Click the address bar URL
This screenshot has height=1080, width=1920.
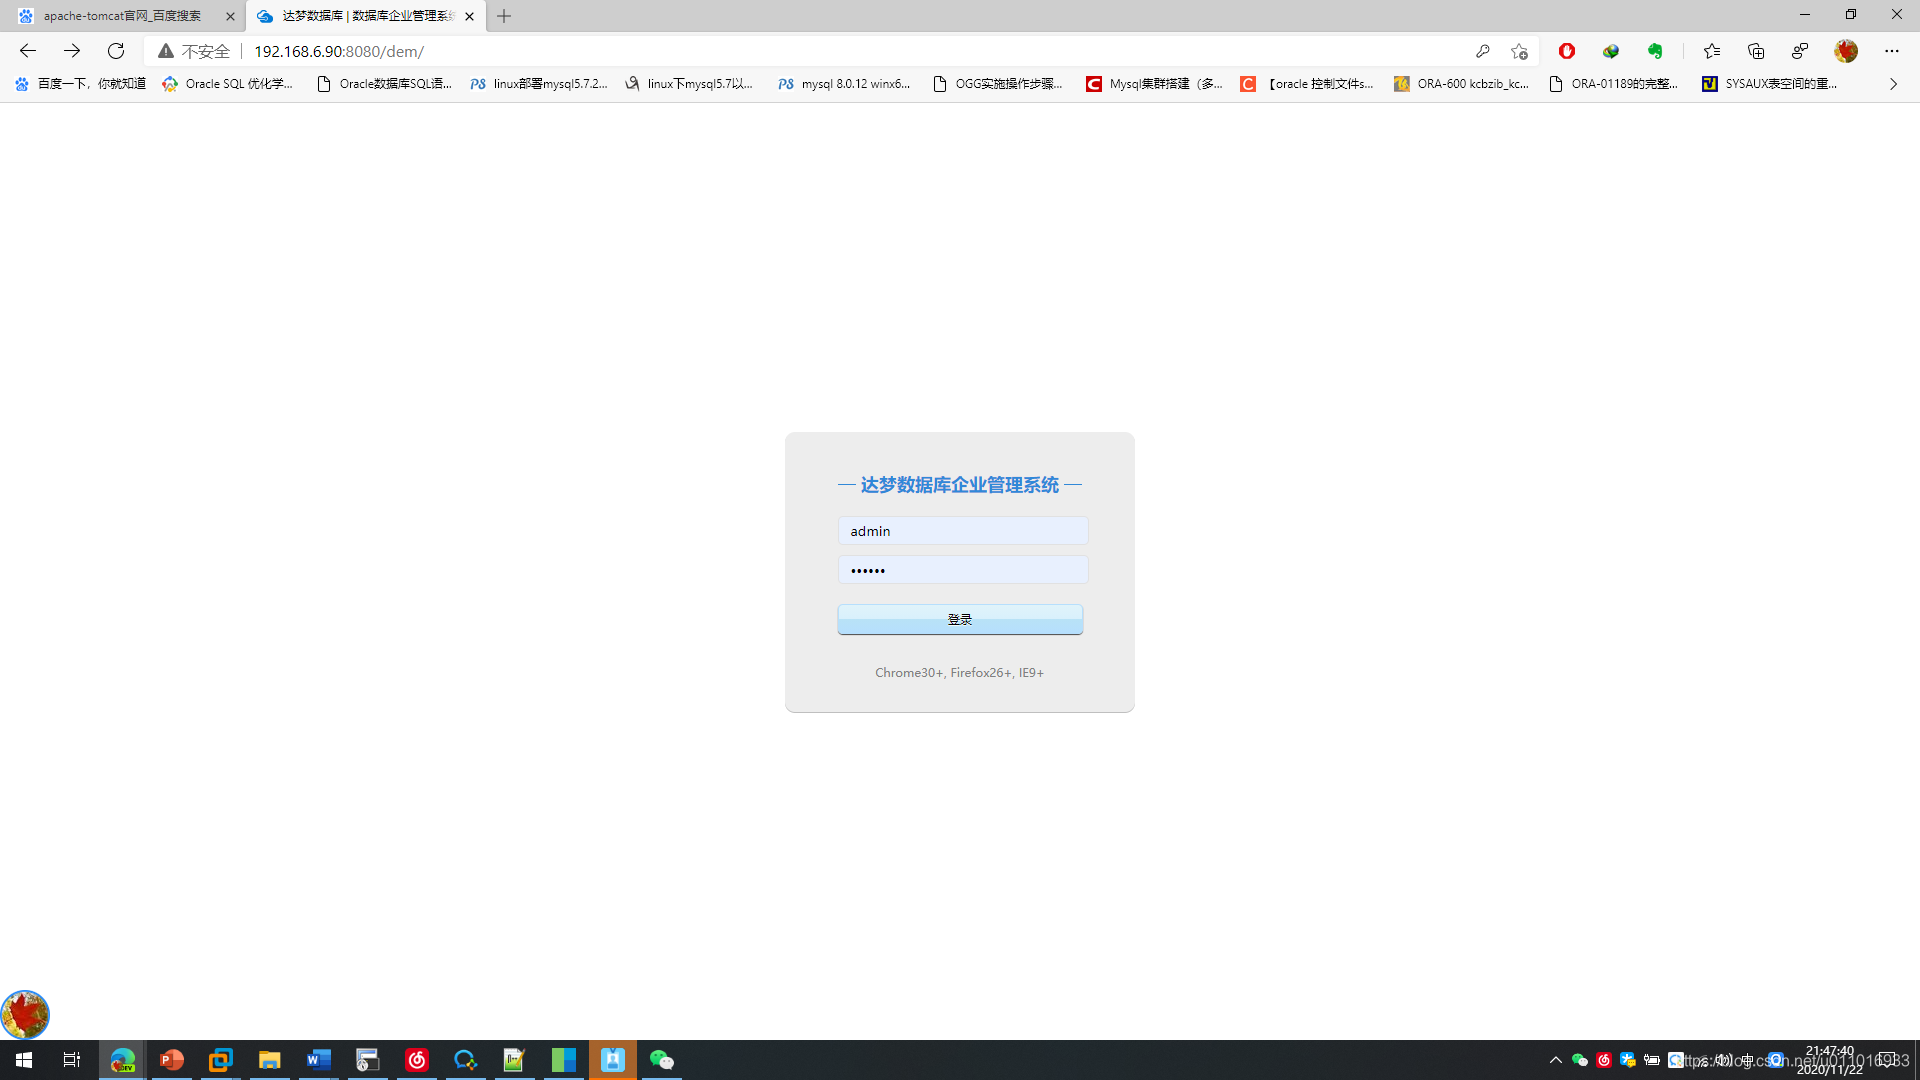(339, 51)
